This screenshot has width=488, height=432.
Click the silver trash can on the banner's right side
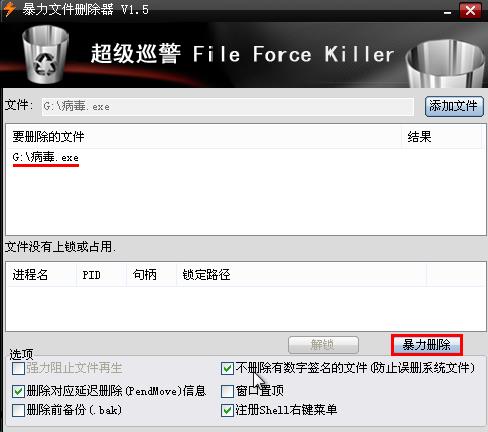(445, 64)
